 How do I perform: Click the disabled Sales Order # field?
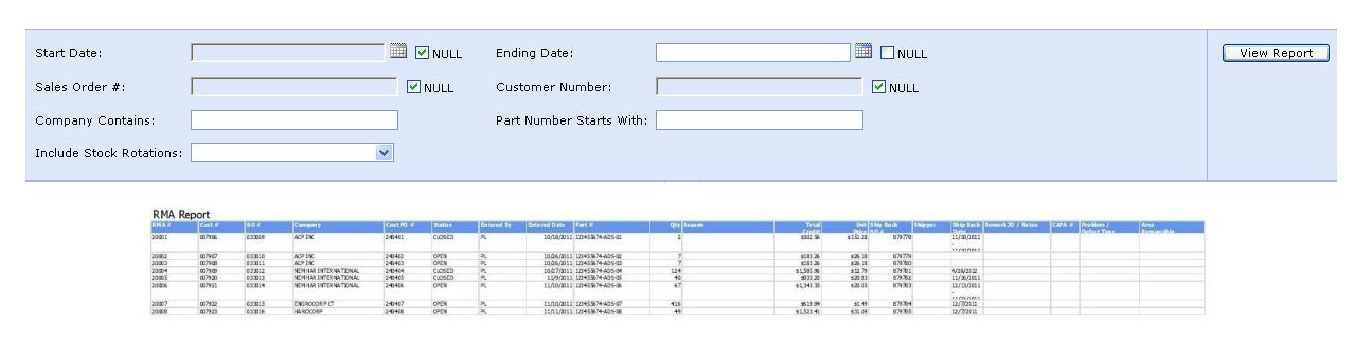294,87
